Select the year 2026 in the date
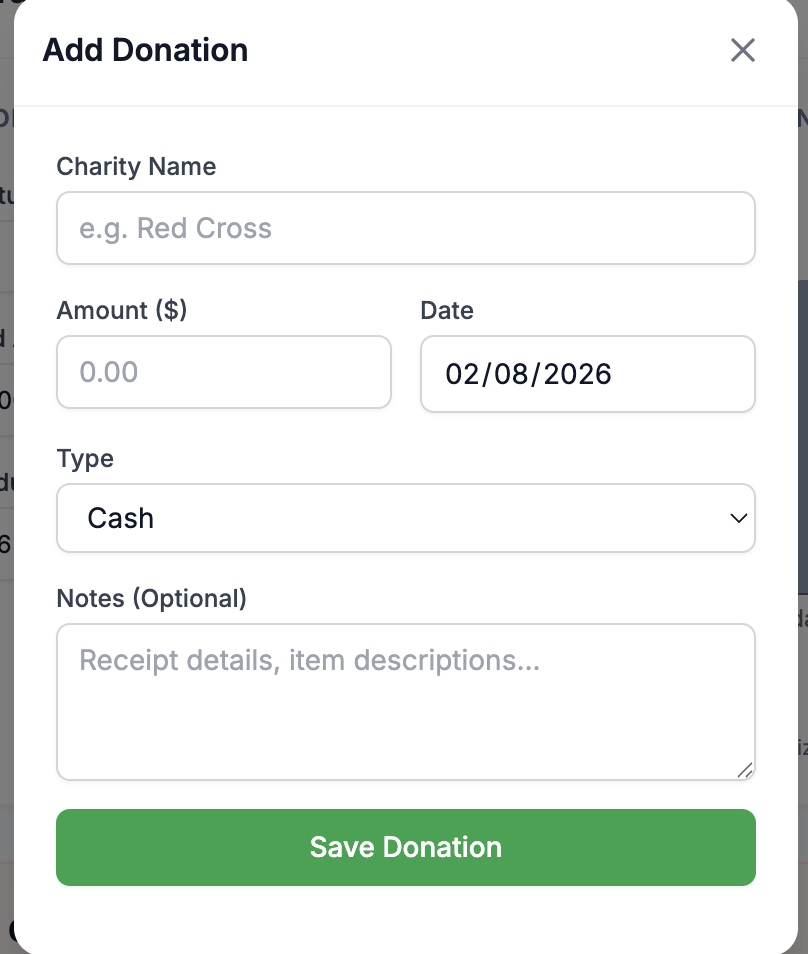Image resolution: width=808 pixels, height=954 pixels. [577, 374]
